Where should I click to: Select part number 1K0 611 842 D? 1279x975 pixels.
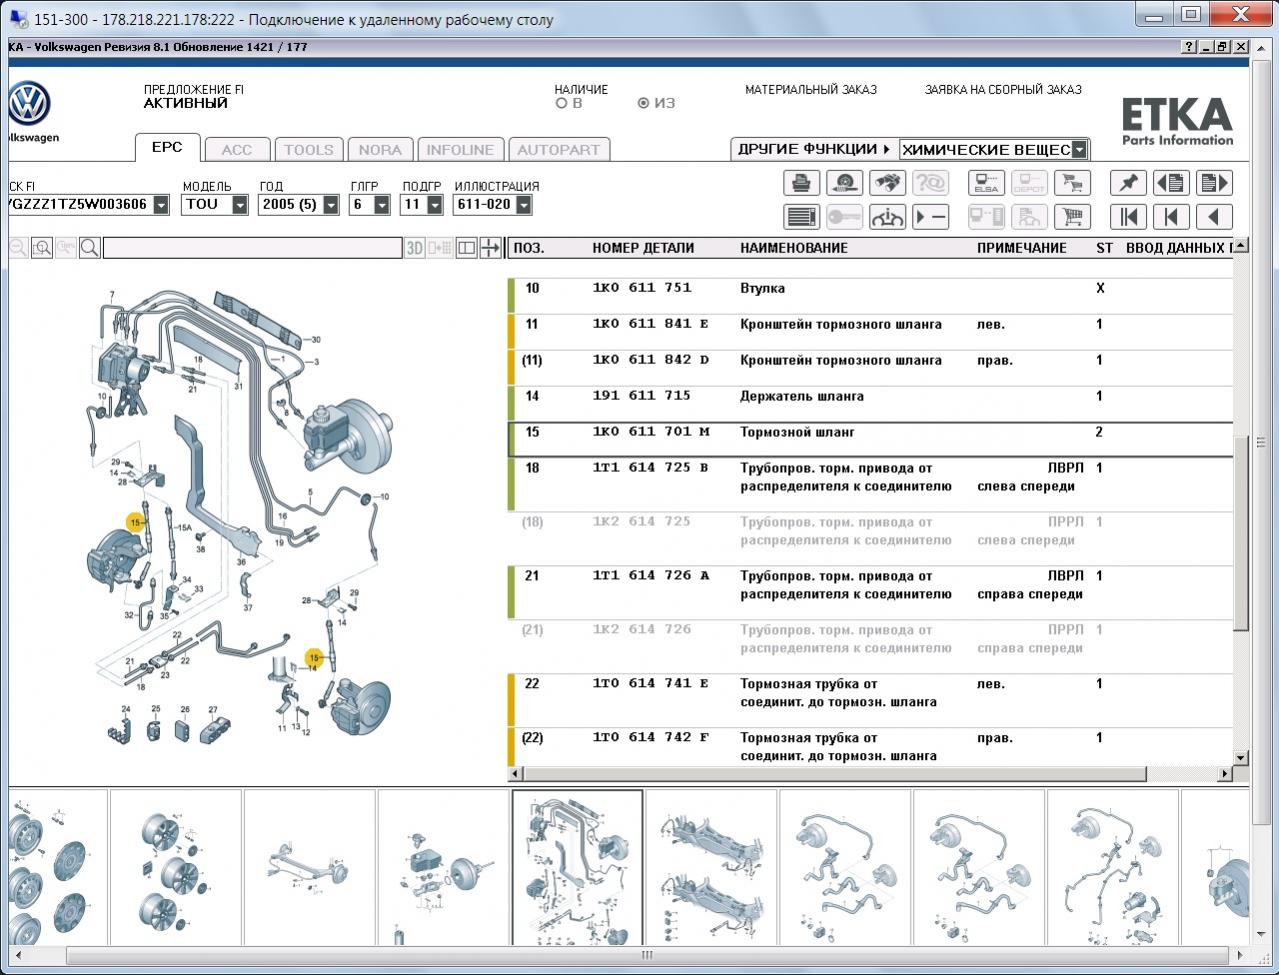coord(651,360)
